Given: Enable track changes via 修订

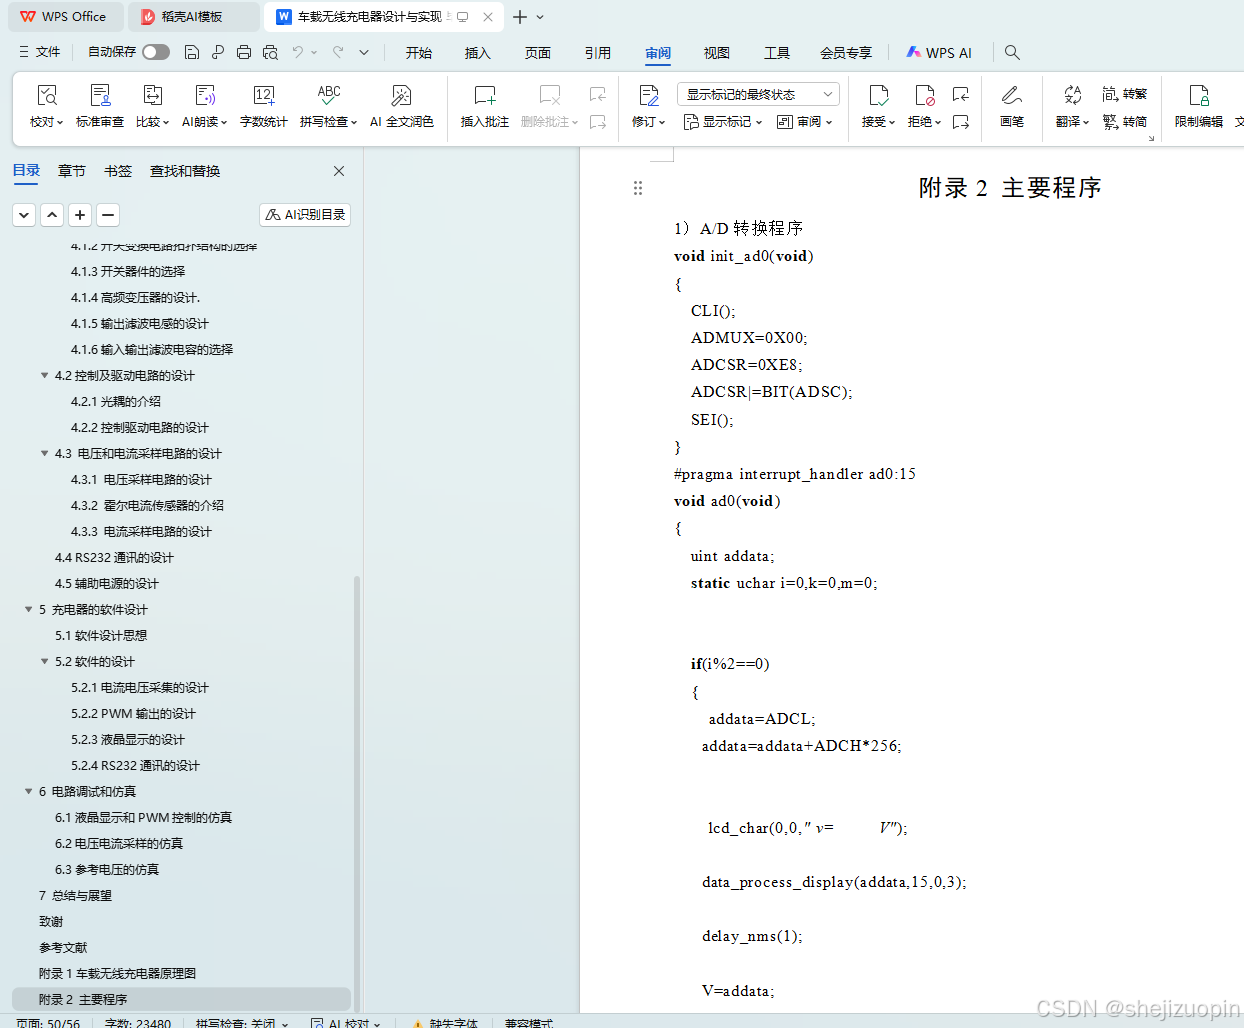Looking at the screenshot, I should [647, 105].
